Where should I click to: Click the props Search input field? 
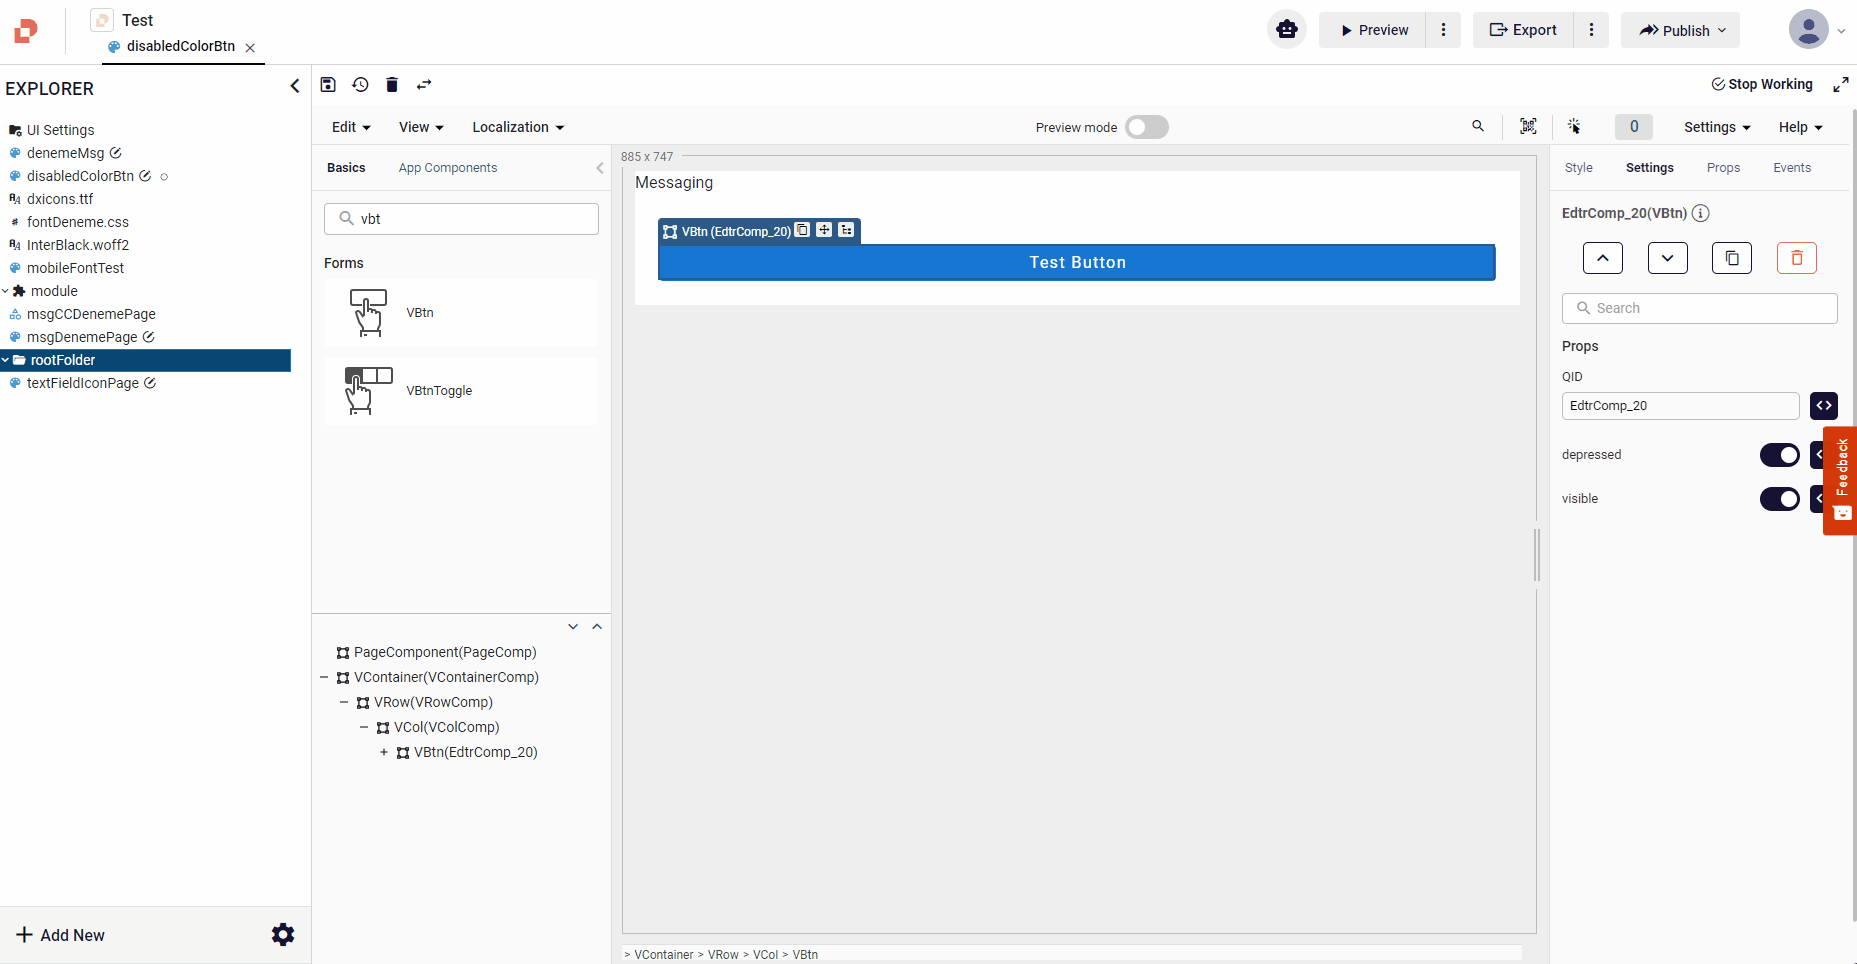pos(1699,308)
